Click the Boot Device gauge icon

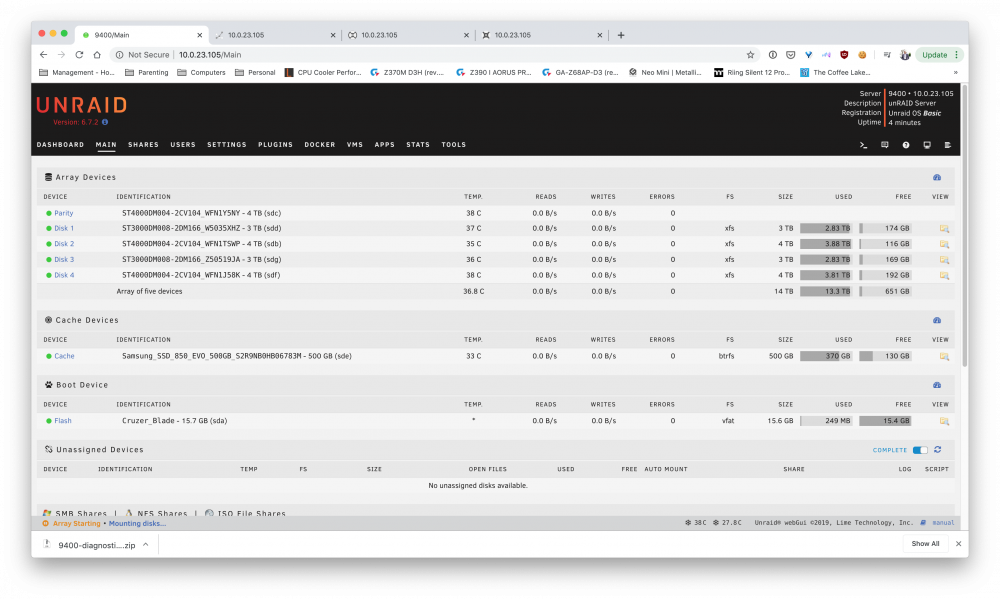coord(937,385)
